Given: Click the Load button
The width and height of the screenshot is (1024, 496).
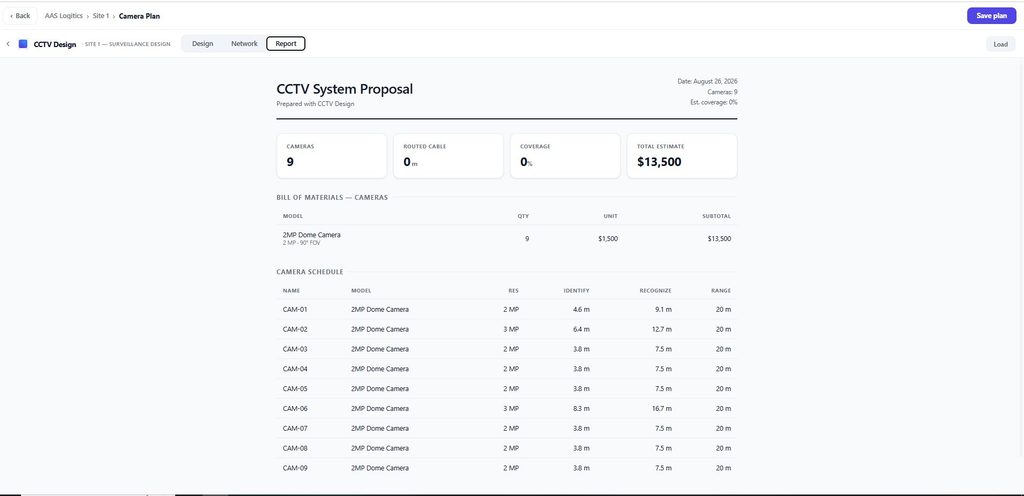Looking at the screenshot, I should pos(1000,44).
